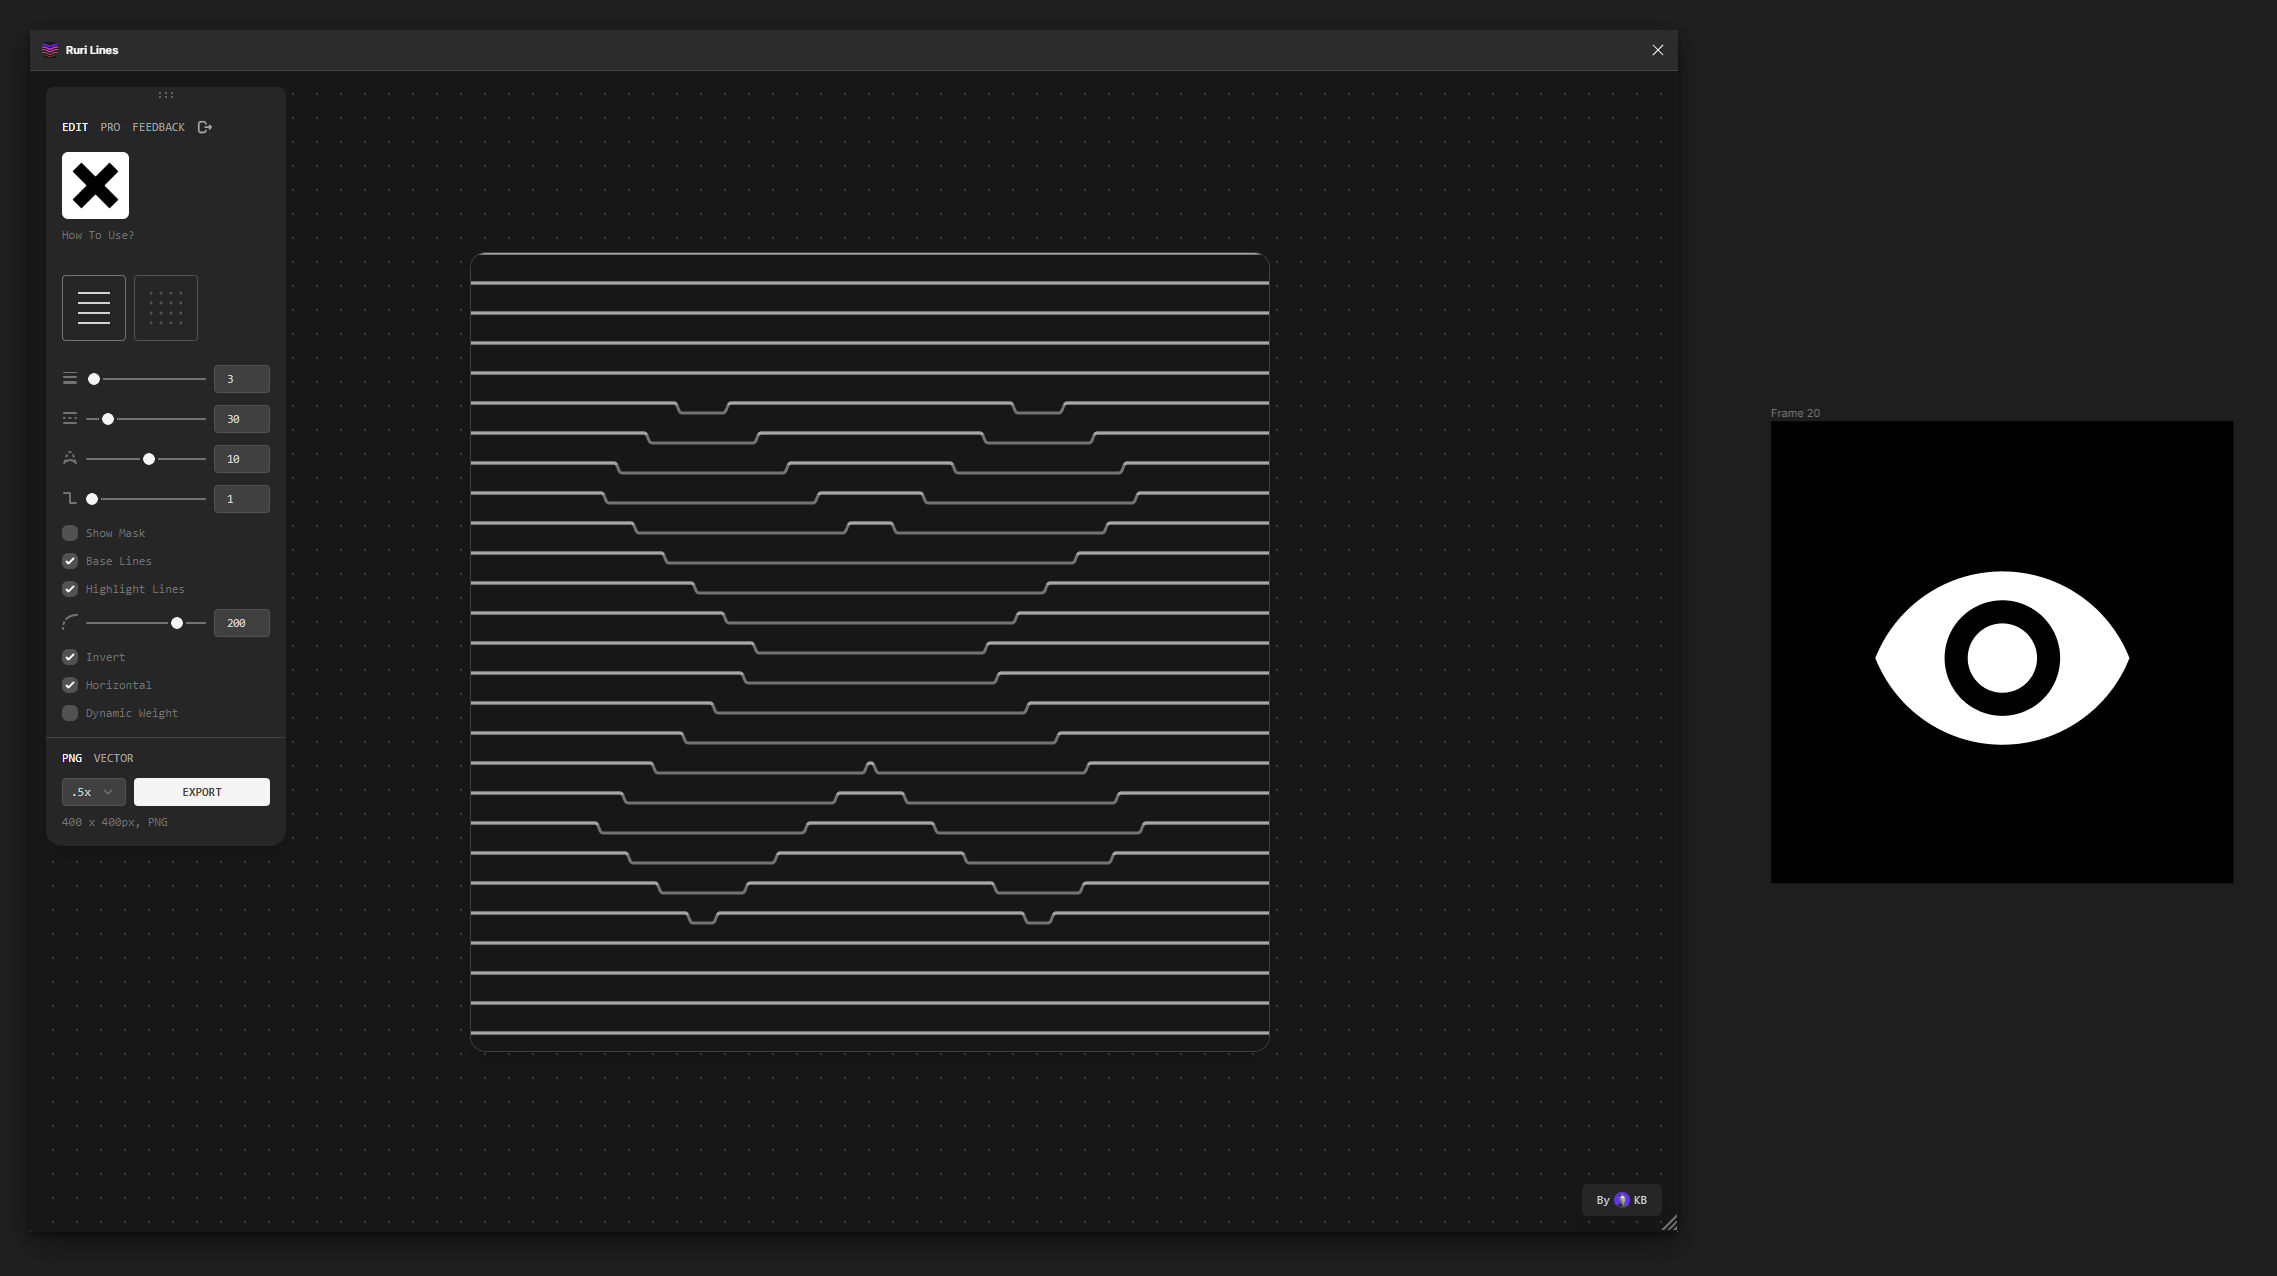Click the slider handle for value 200
2277x1276 pixels.
(177, 623)
